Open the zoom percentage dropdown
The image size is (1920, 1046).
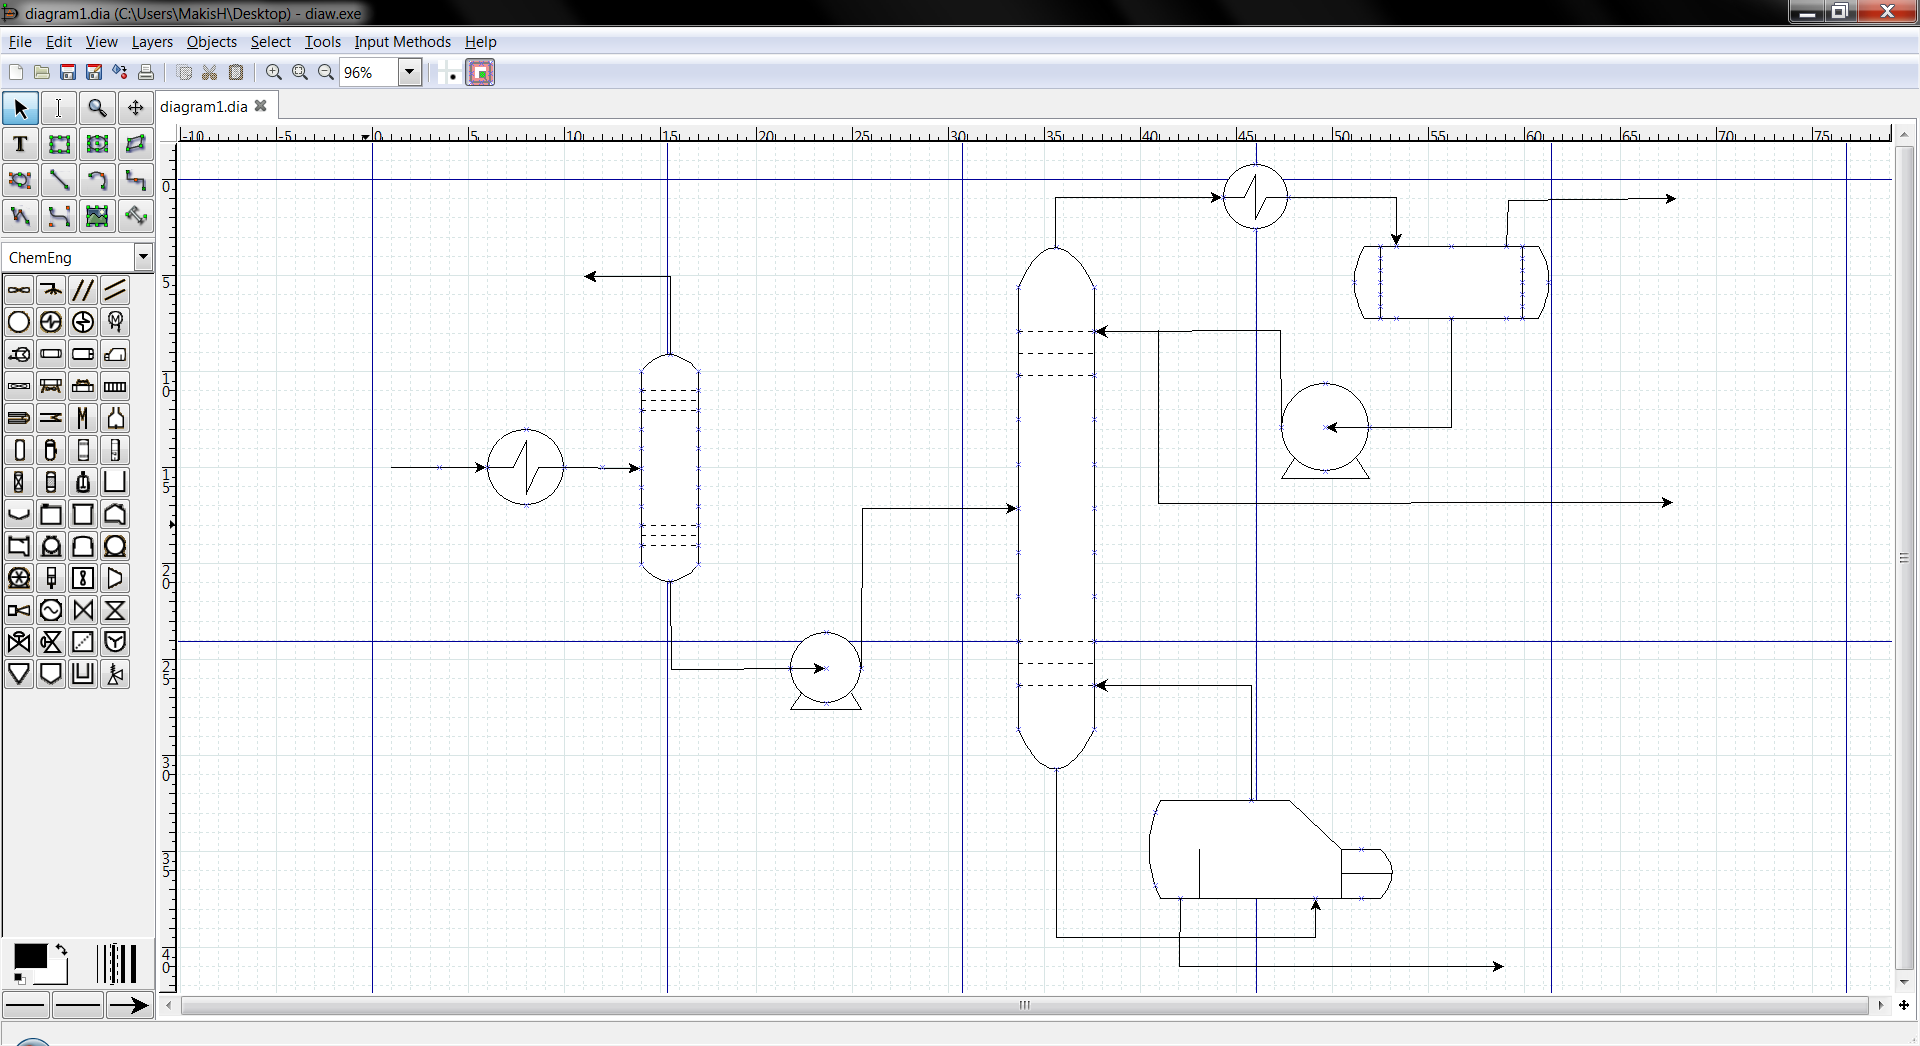(x=409, y=72)
